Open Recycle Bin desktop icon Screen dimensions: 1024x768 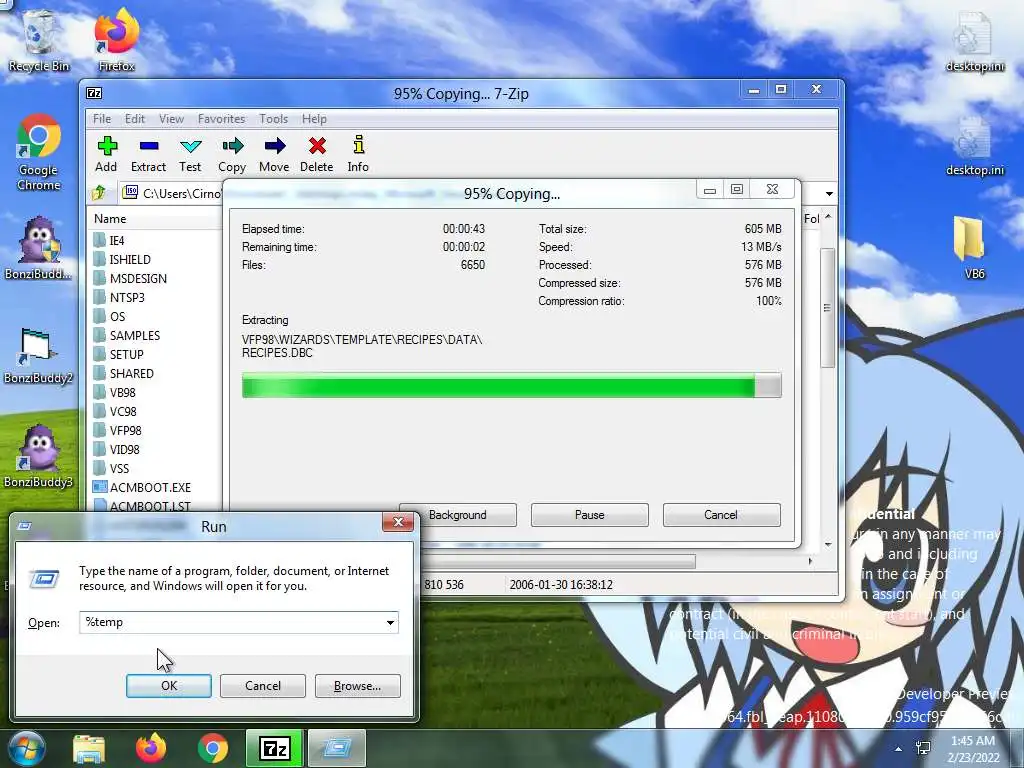click(39, 41)
